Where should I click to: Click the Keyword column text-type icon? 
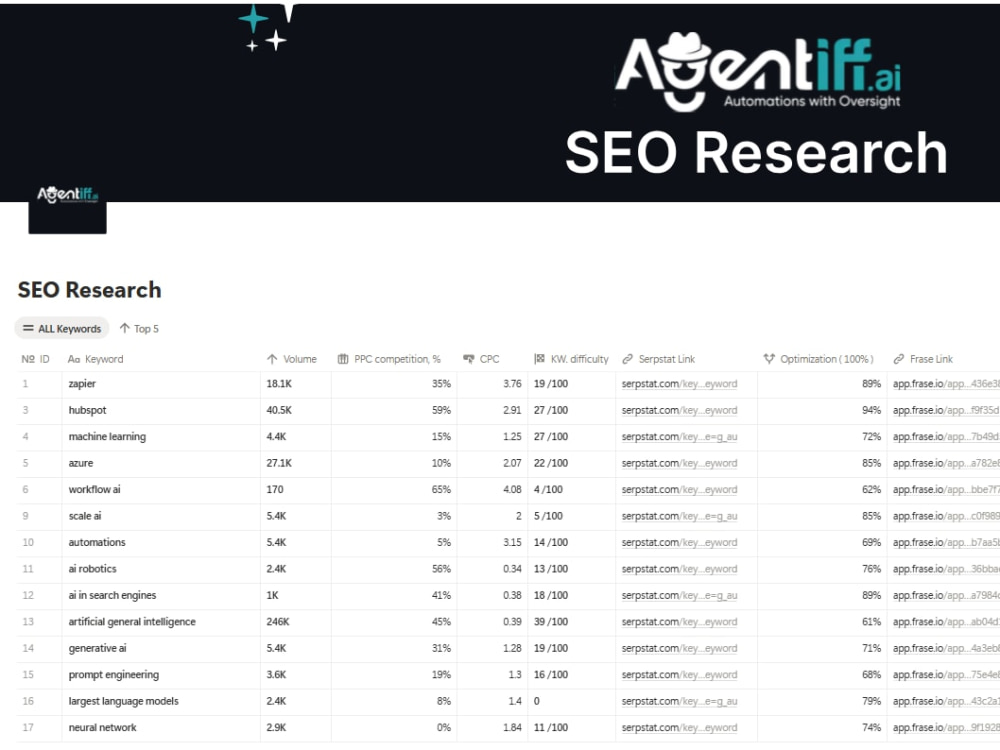(x=74, y=359)
